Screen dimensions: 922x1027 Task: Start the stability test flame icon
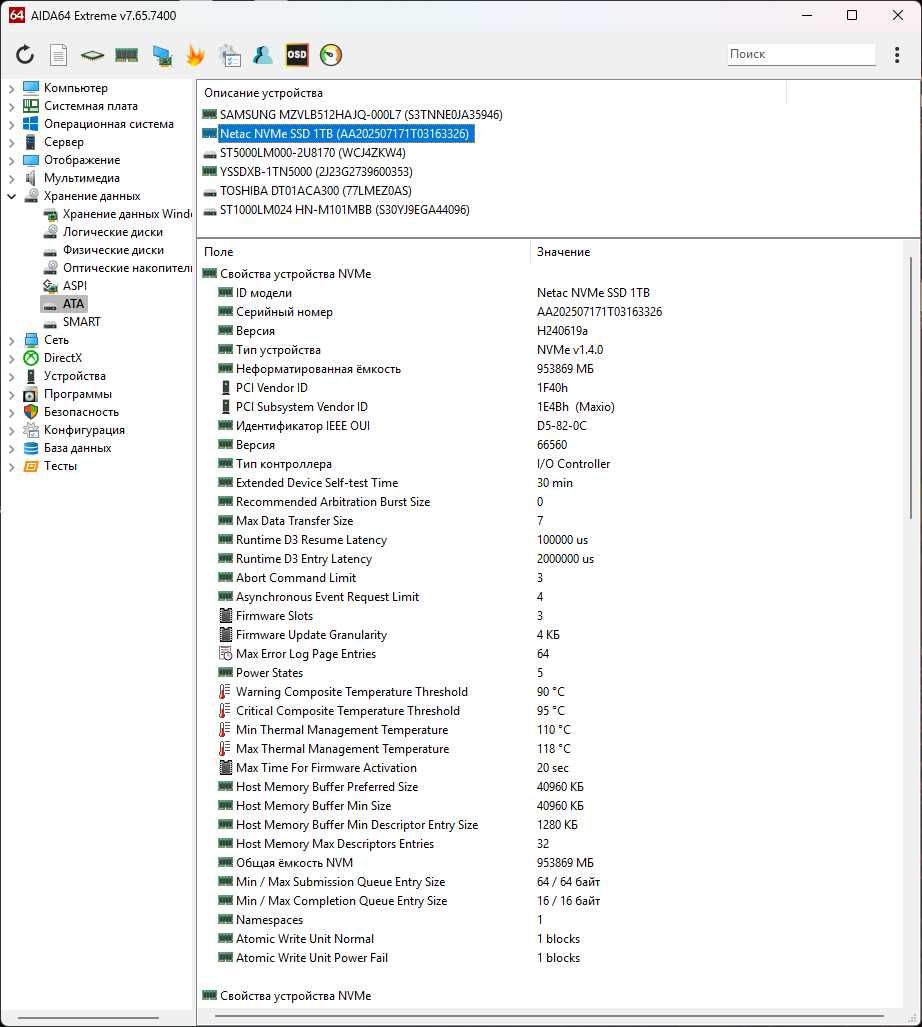195,55
